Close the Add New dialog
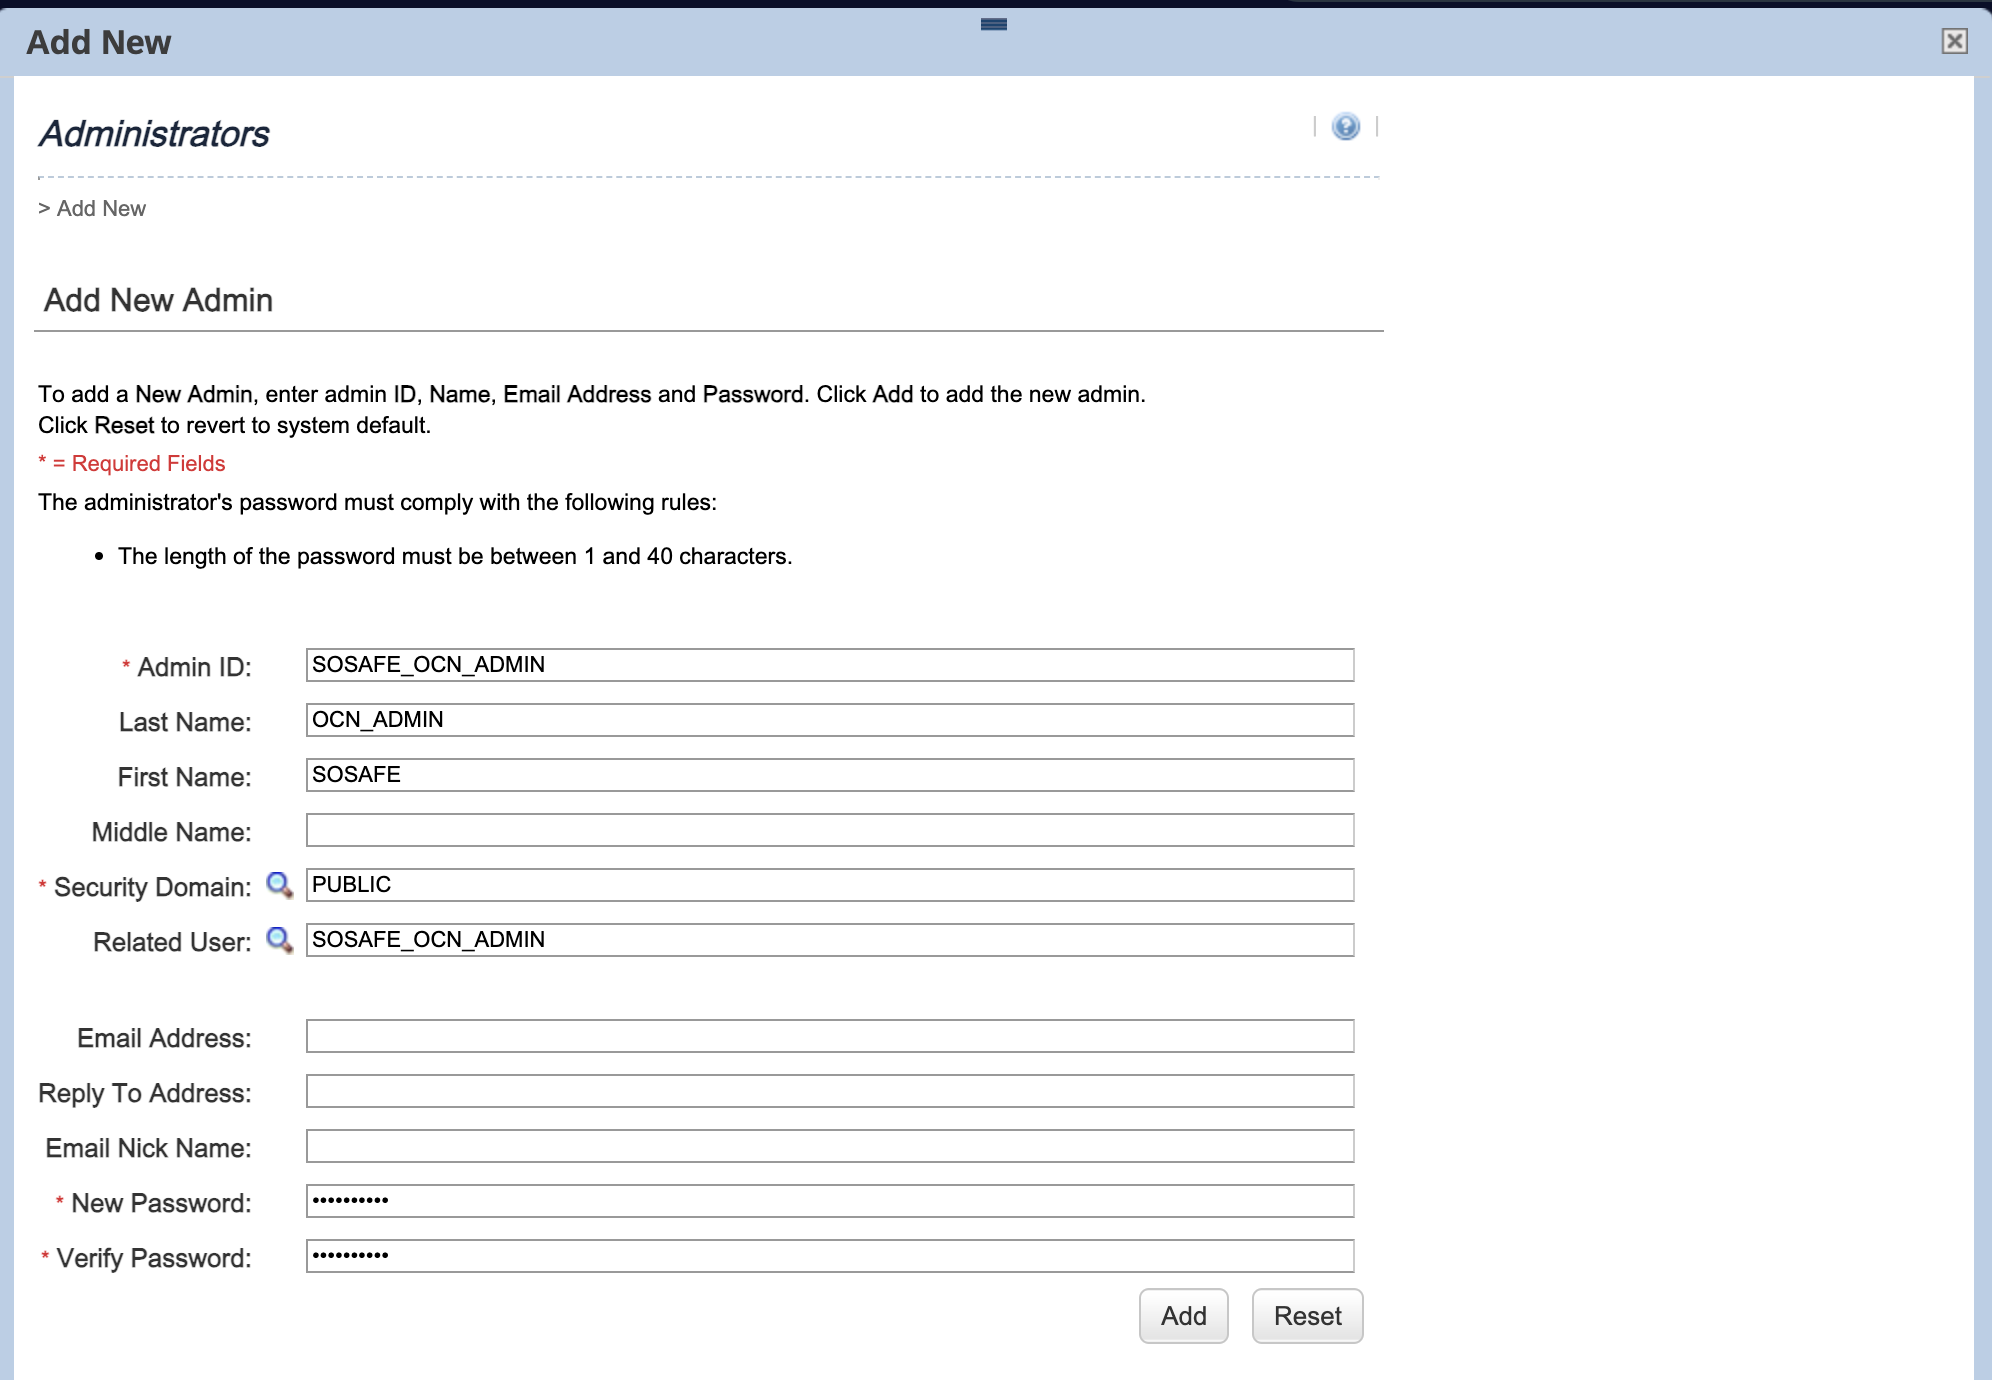1992x1380 pixels. [1954, 41]
